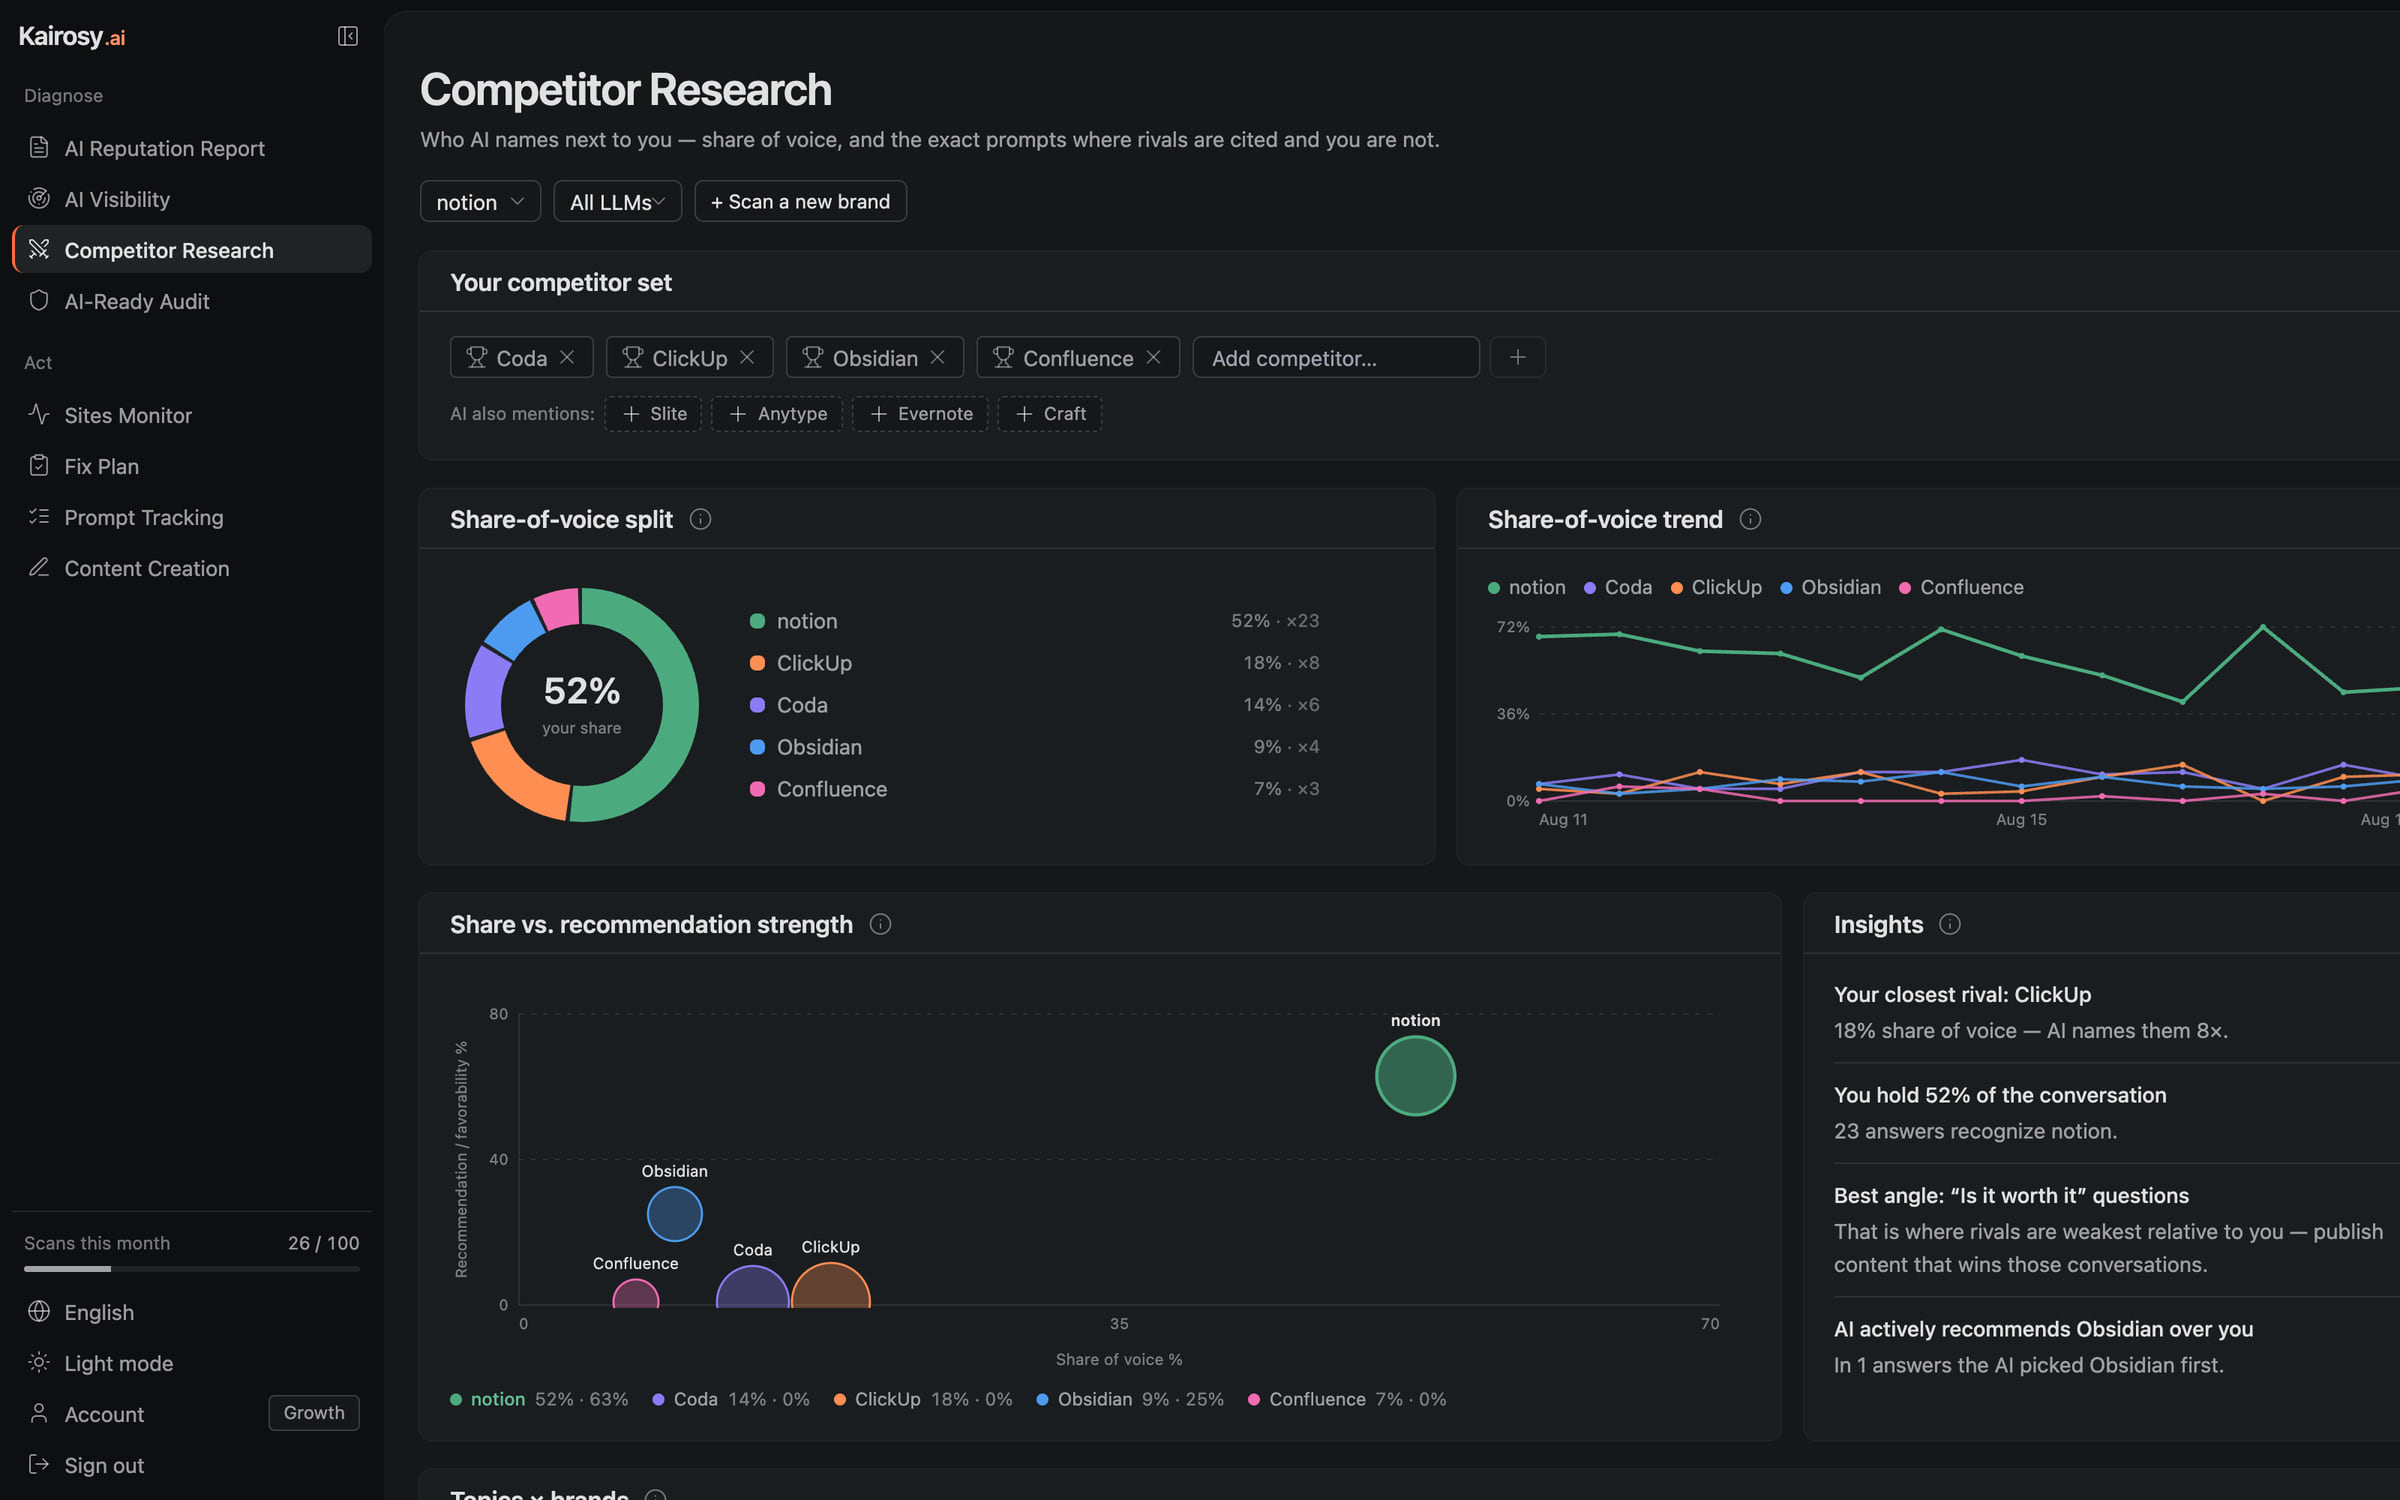Click Scan a new brand button
Image resolution: width=2400 pixels, height=1500 pixels.
coord(800,201)
